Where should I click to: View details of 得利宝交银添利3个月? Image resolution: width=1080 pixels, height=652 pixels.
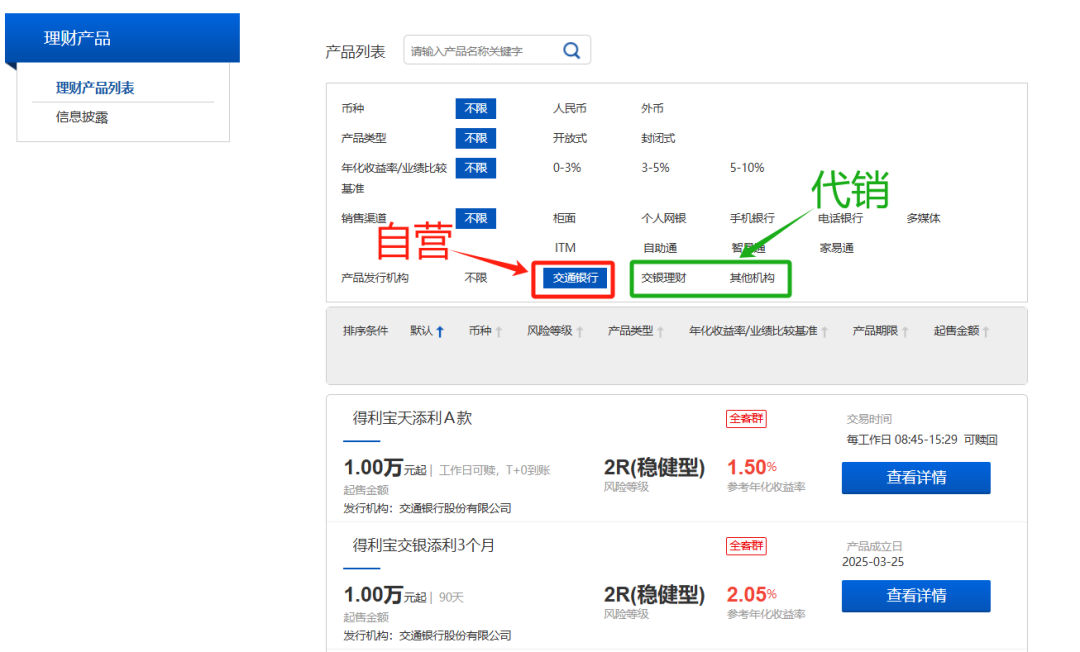click(x=916, y=596)
